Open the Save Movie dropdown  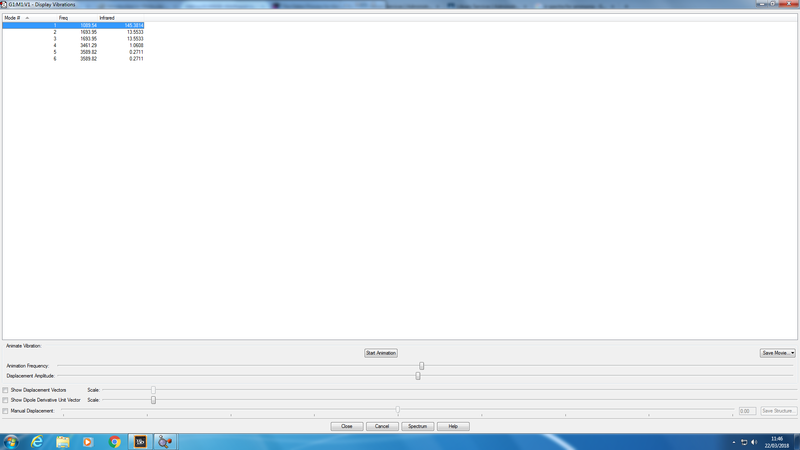click(x=777, y=353)
